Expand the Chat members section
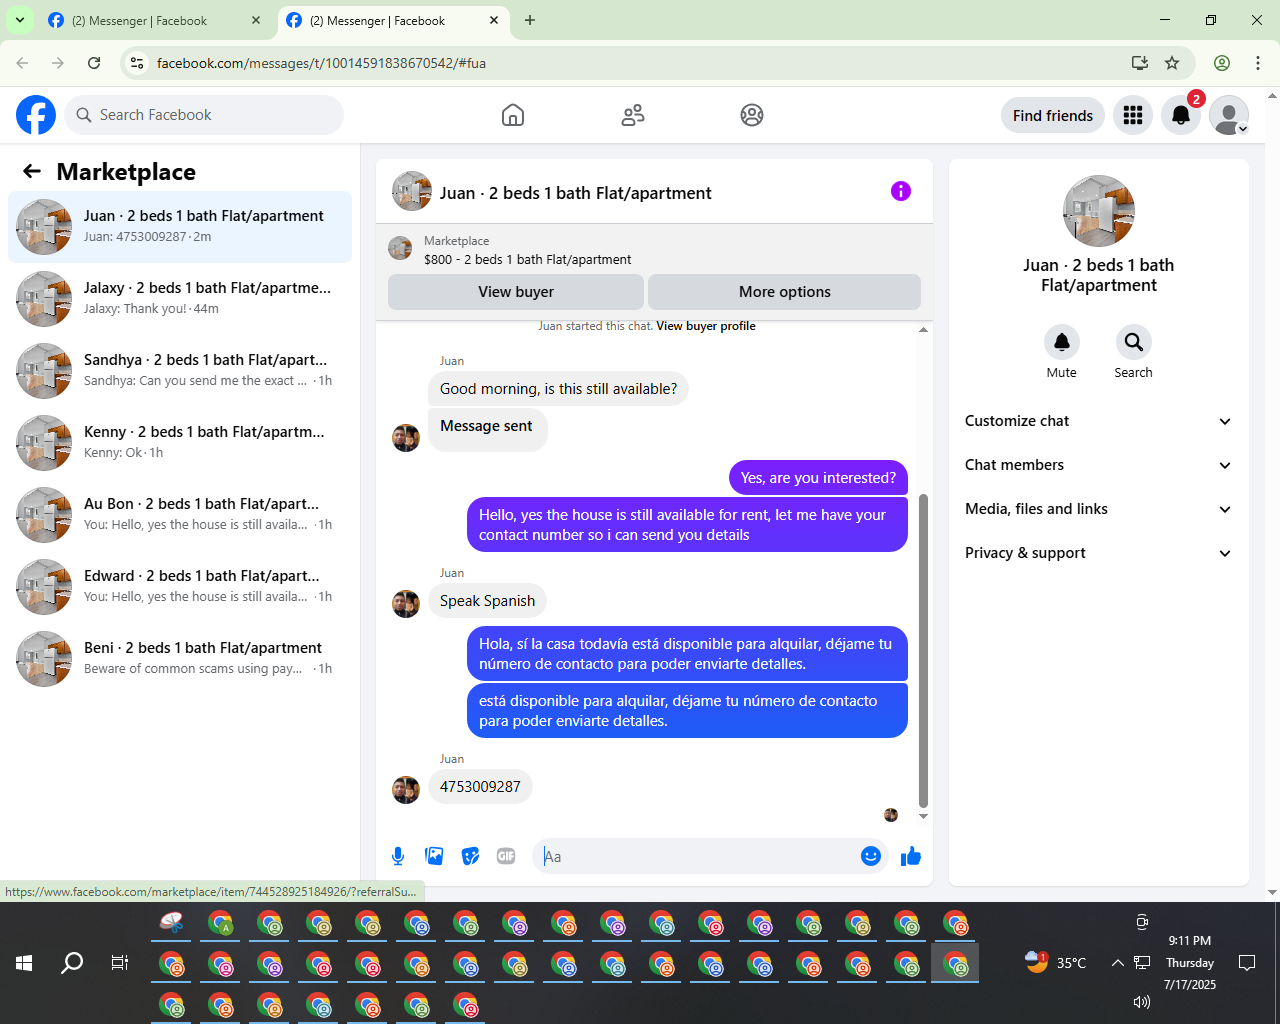Screen dimensions: 1280x1024 tap(1099, 465)
